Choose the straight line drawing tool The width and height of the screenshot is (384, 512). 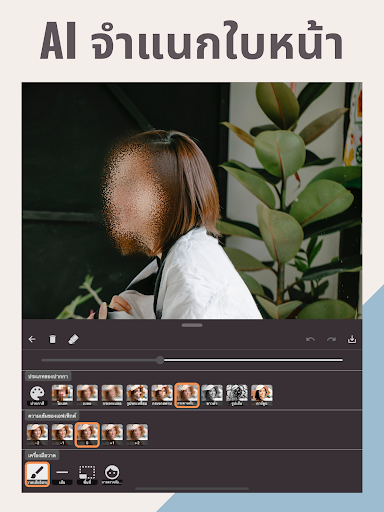(62, 474)
